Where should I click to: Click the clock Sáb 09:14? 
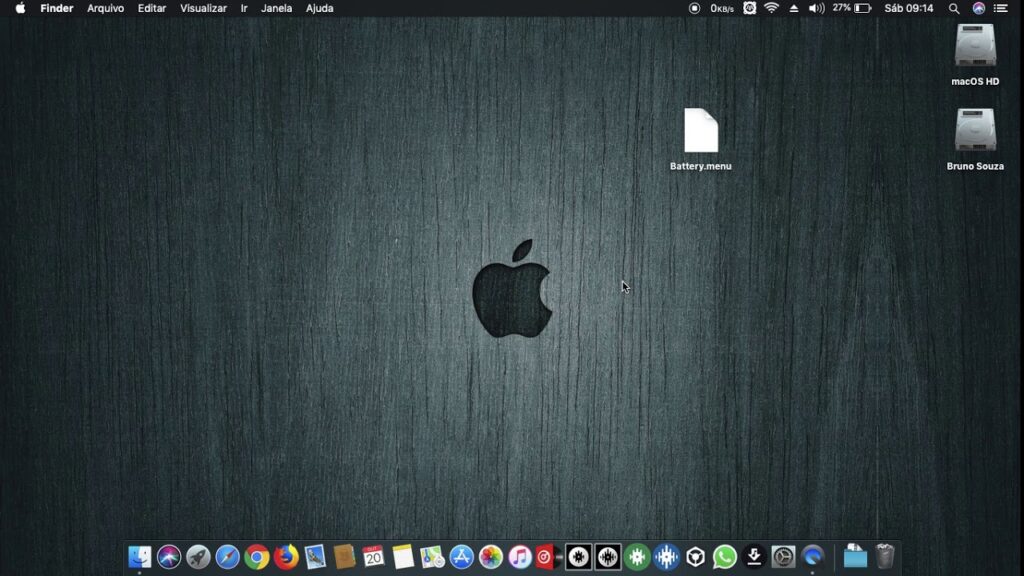pos(909,8)
